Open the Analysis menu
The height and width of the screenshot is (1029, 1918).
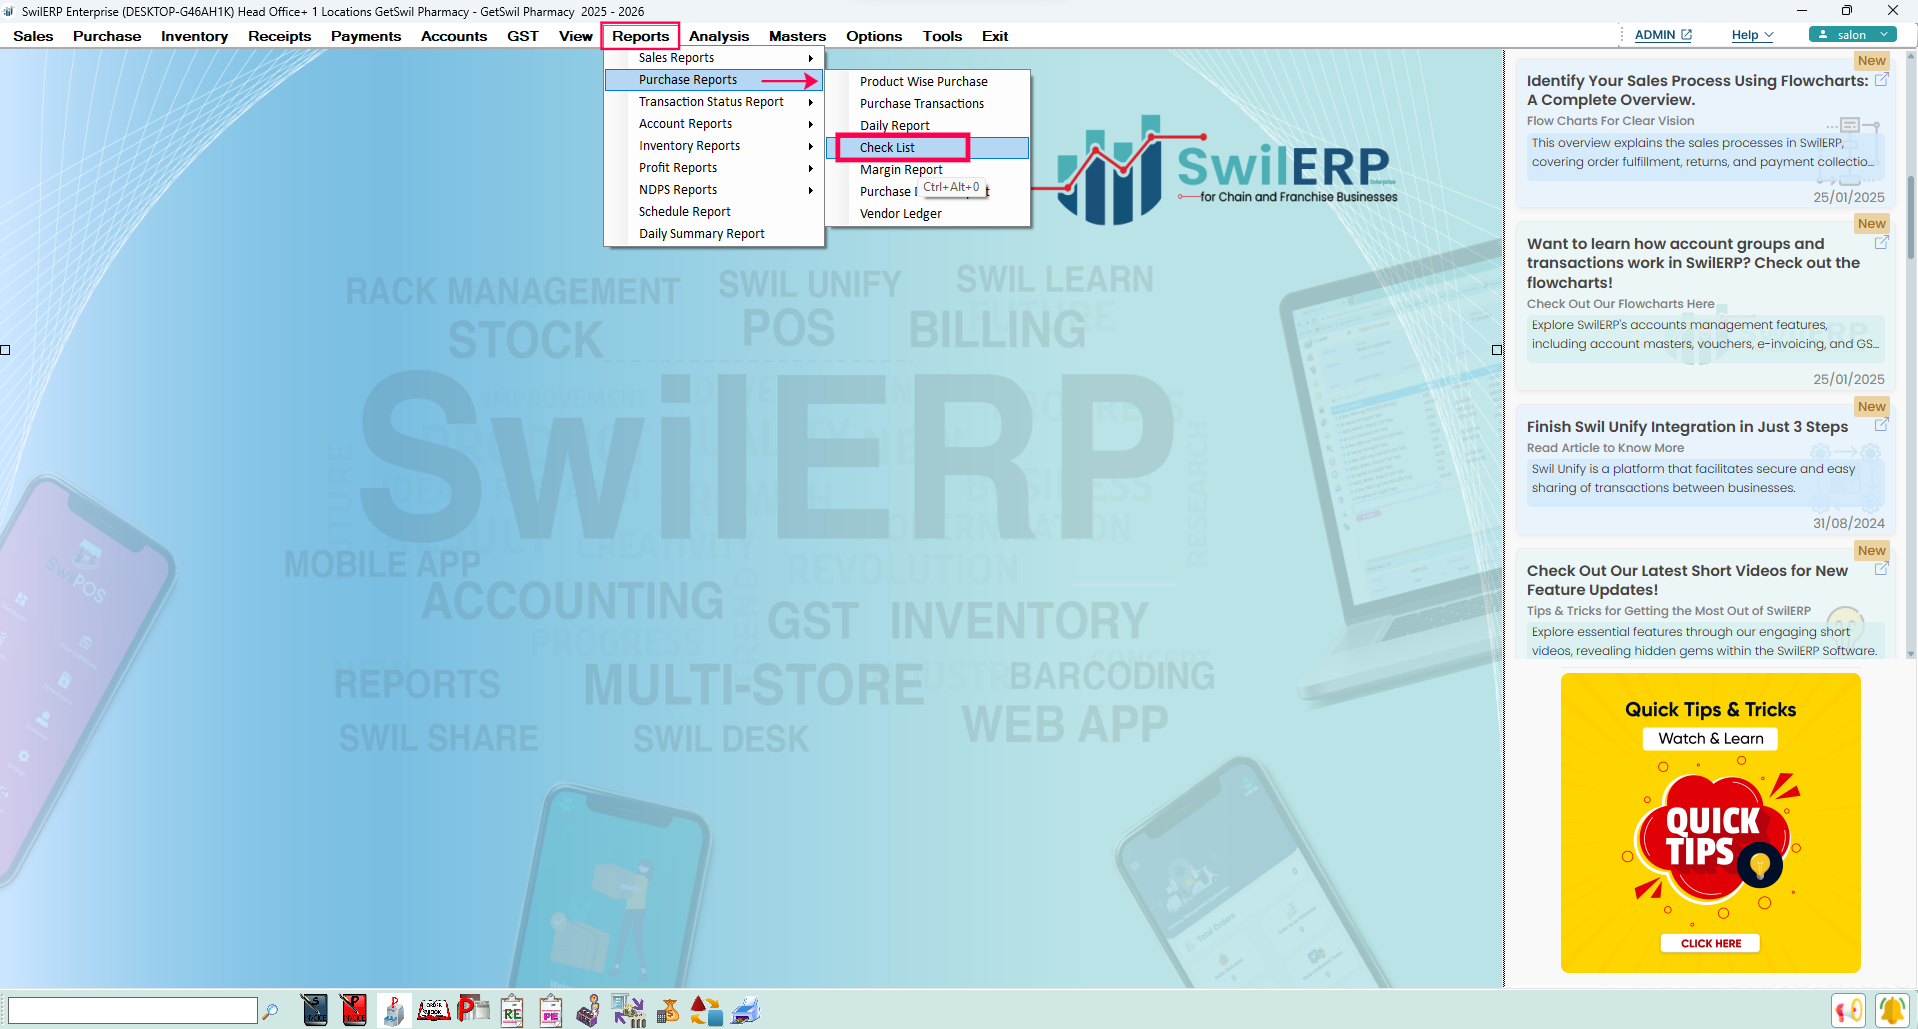click(719, 36)
